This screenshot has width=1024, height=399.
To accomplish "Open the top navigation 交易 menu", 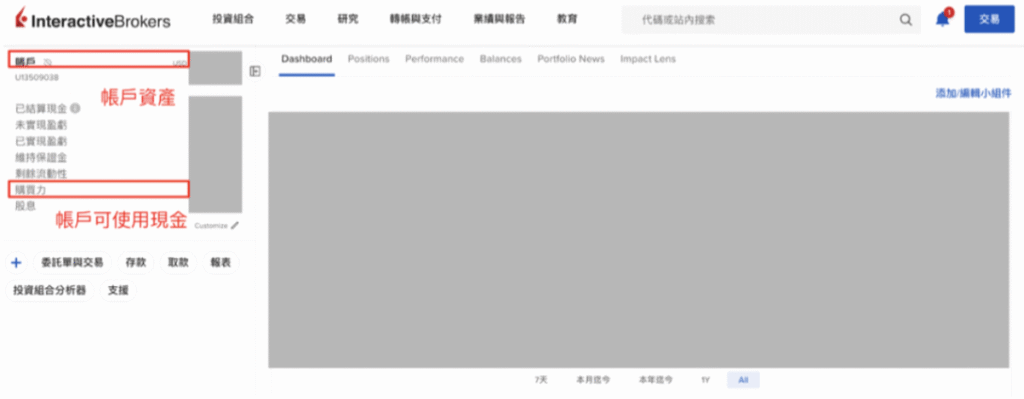I will [295, 20].
